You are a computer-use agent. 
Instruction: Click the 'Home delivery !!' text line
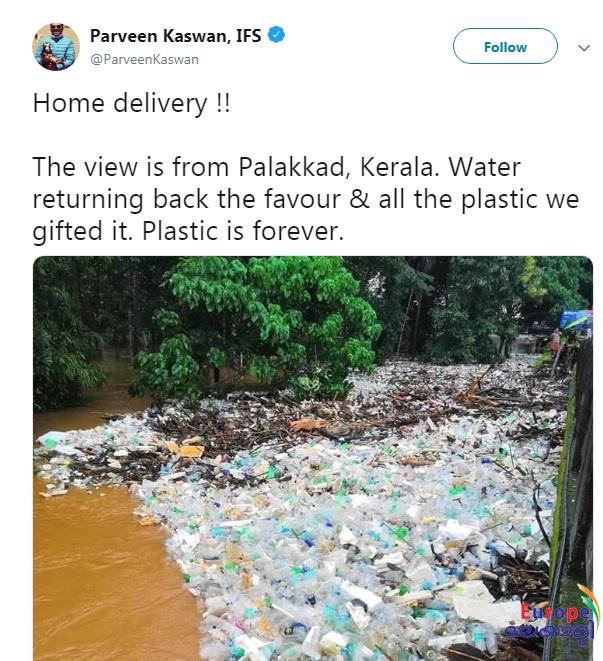tap(132, 103)
